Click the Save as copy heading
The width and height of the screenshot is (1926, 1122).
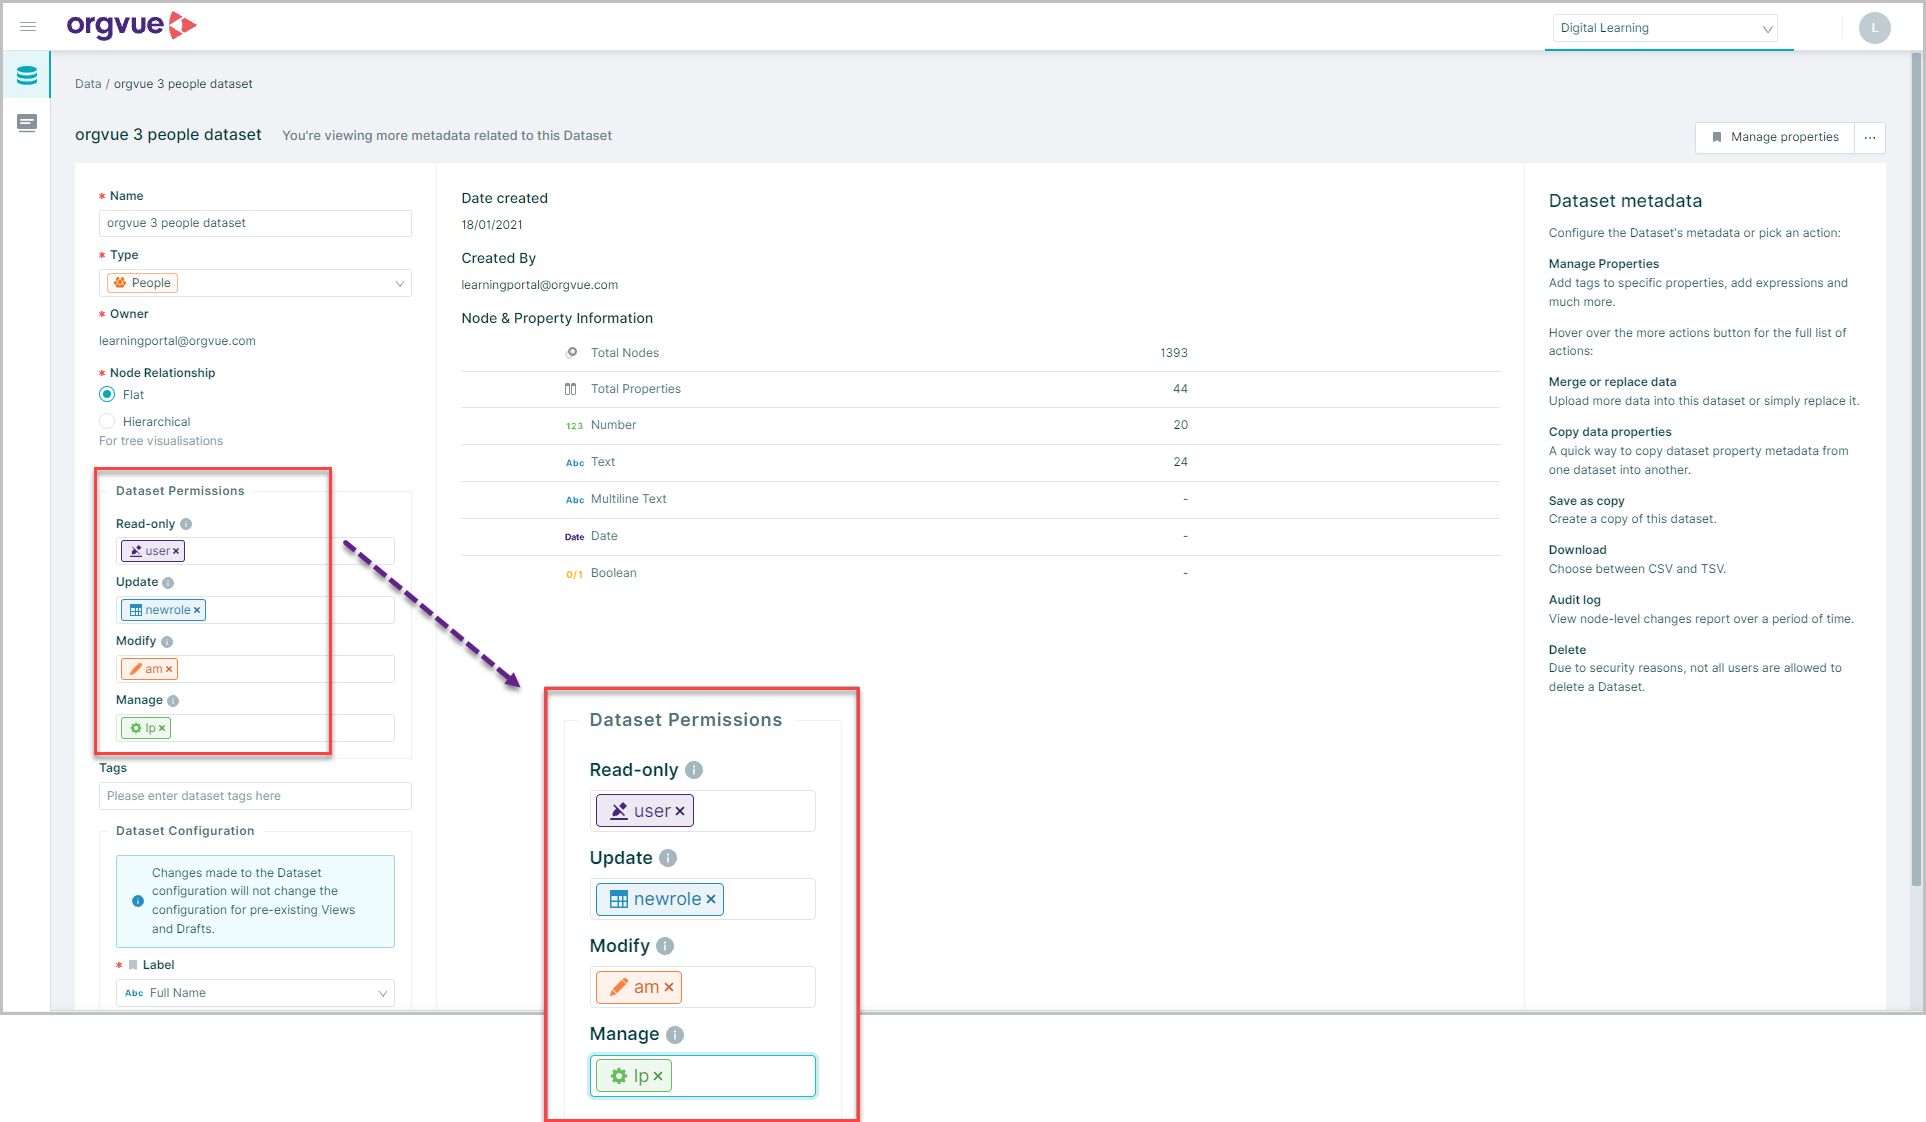[1586, 501]
